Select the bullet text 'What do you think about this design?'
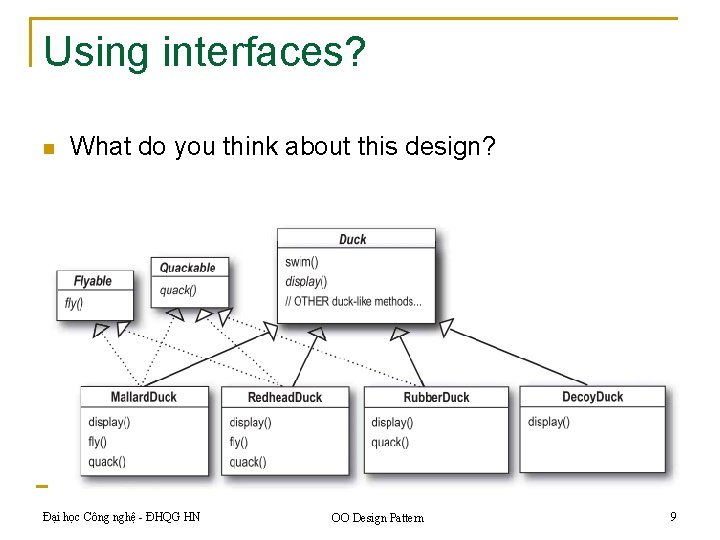Screen dimensions: 720x540 pos(282,146)
